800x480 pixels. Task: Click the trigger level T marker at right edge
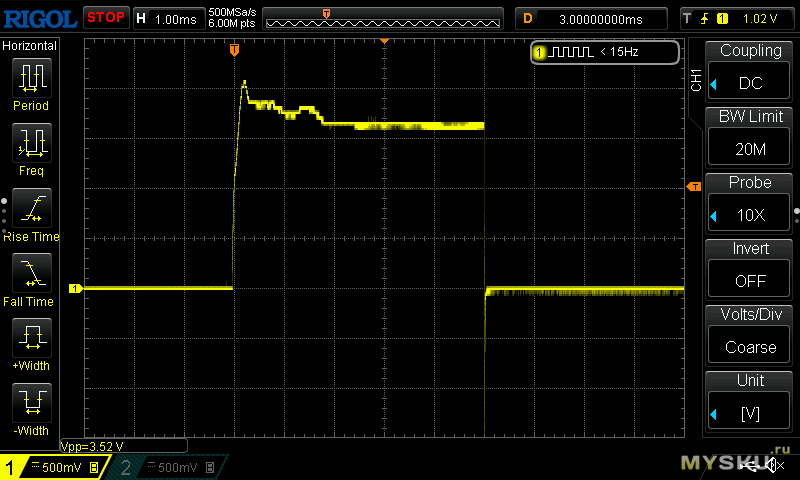[694, 187]
